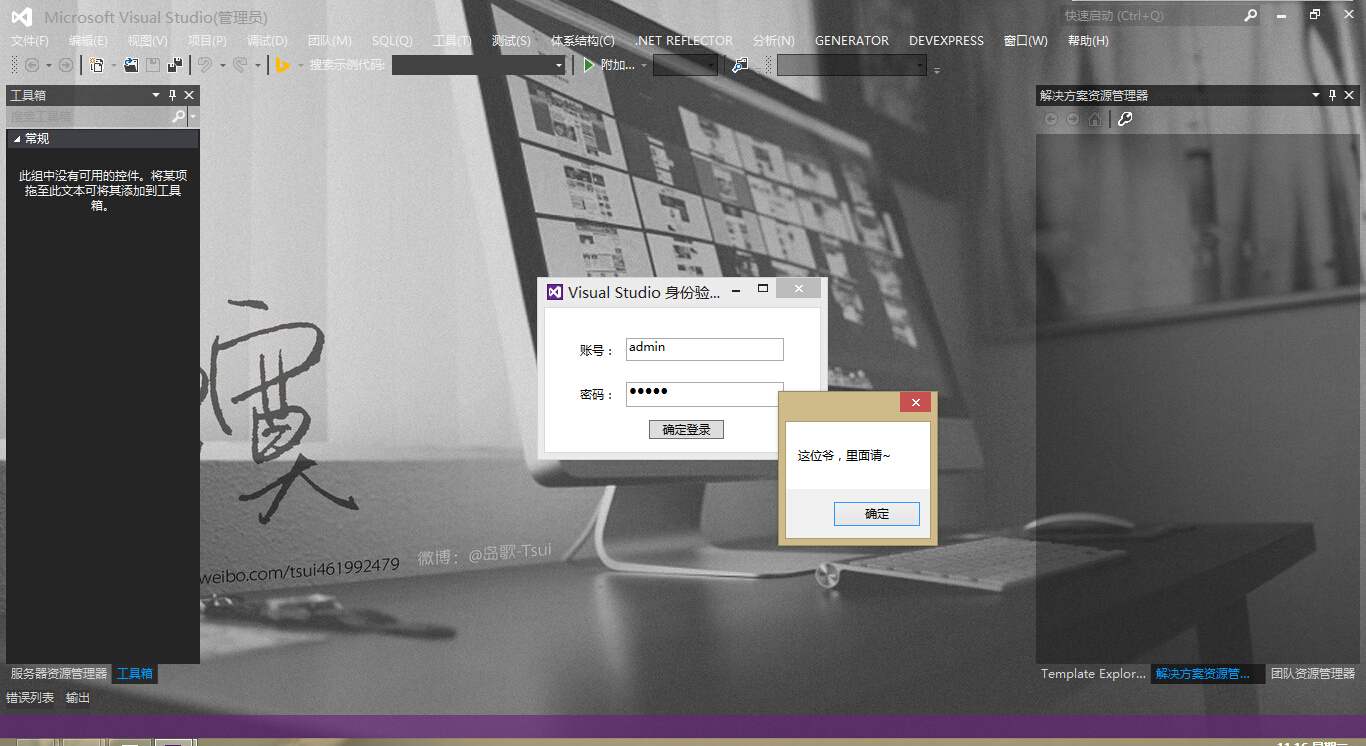
Task: Click 确定 button in the message box
Action: (877, 514)
